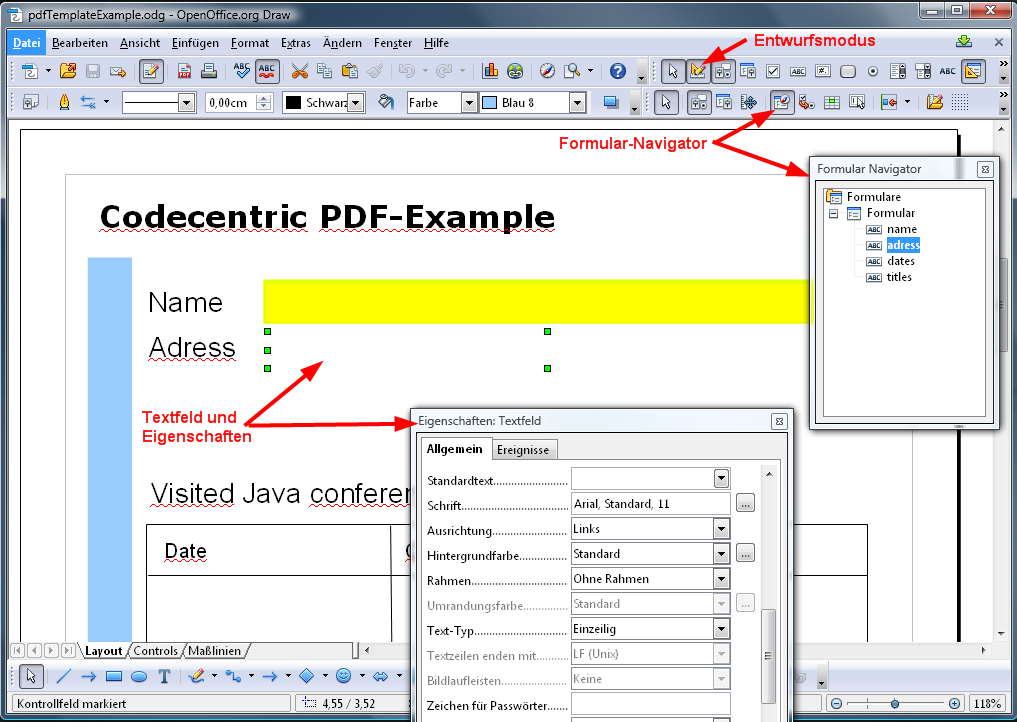Toggle the form controls wizard triangle icon

[x=973, y=71]
